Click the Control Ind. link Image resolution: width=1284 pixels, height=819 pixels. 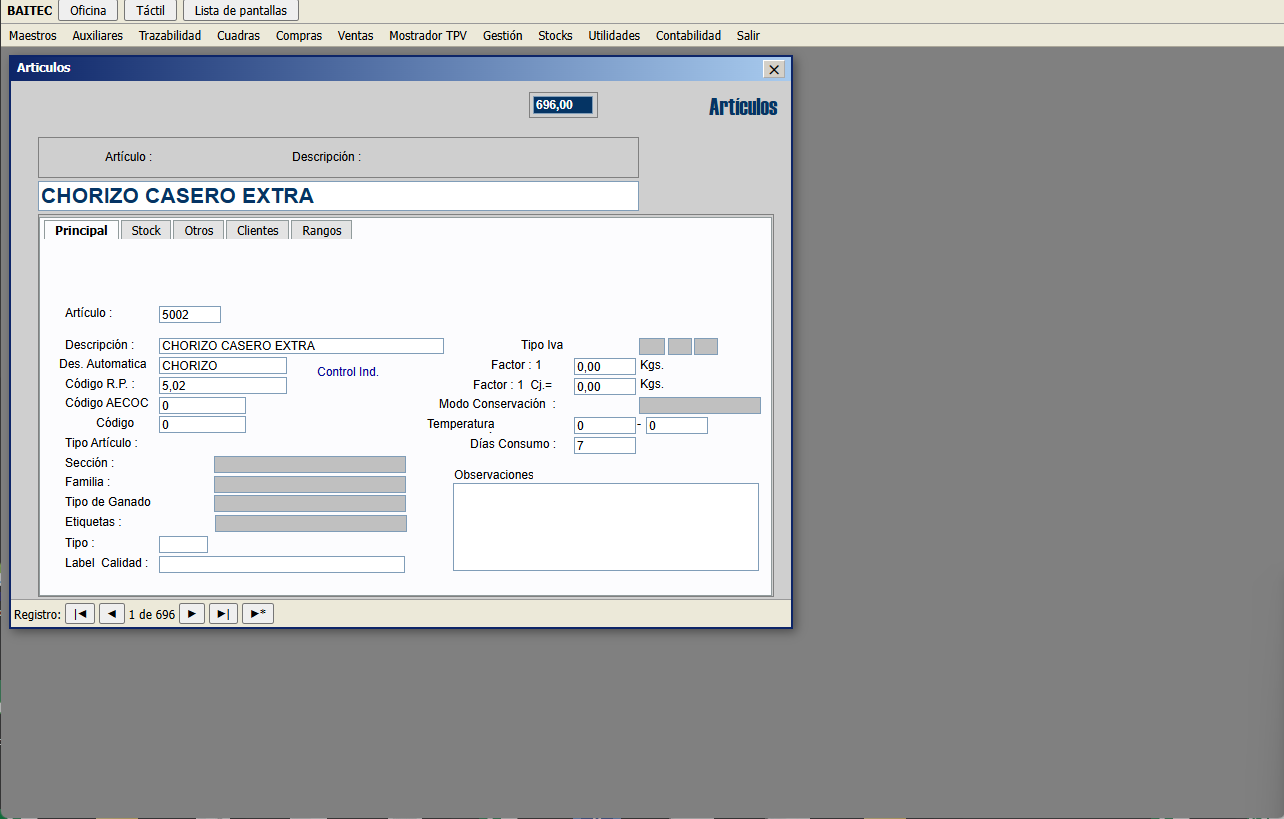coord(348,372)
